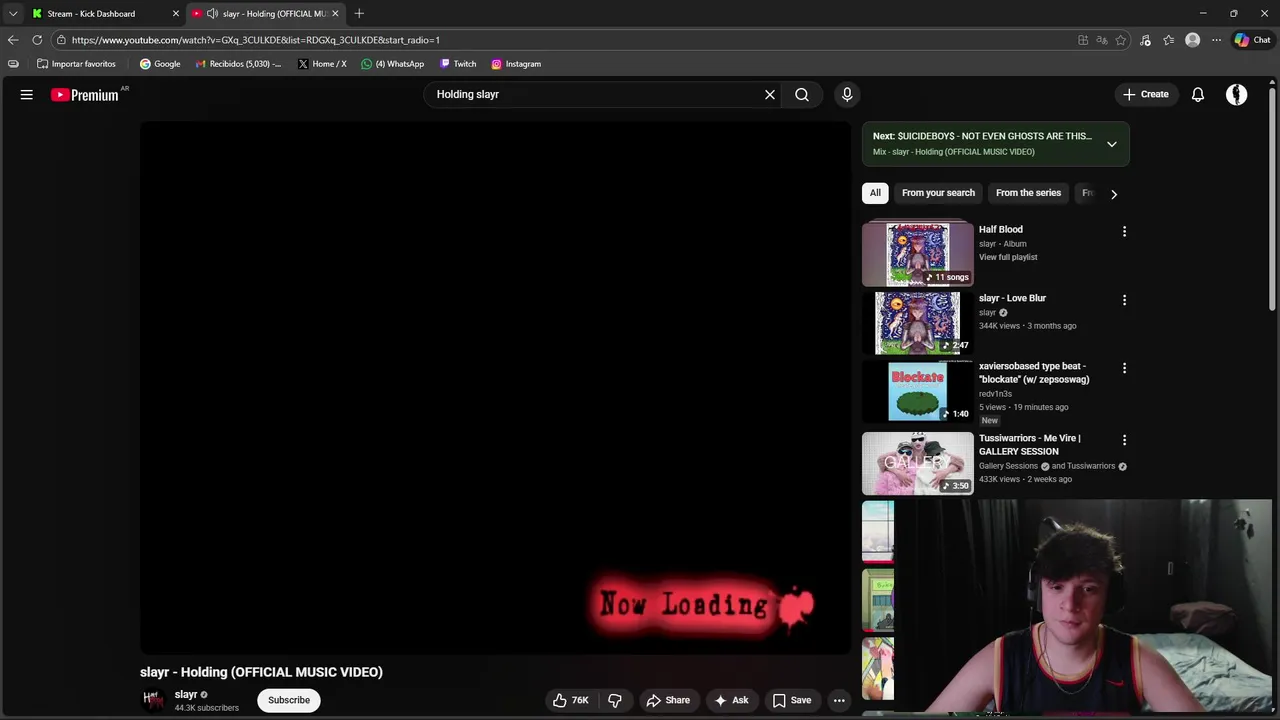
Task: Close the slayr - Holding tab
Action: pyautogui.click(x=335, y=13)
